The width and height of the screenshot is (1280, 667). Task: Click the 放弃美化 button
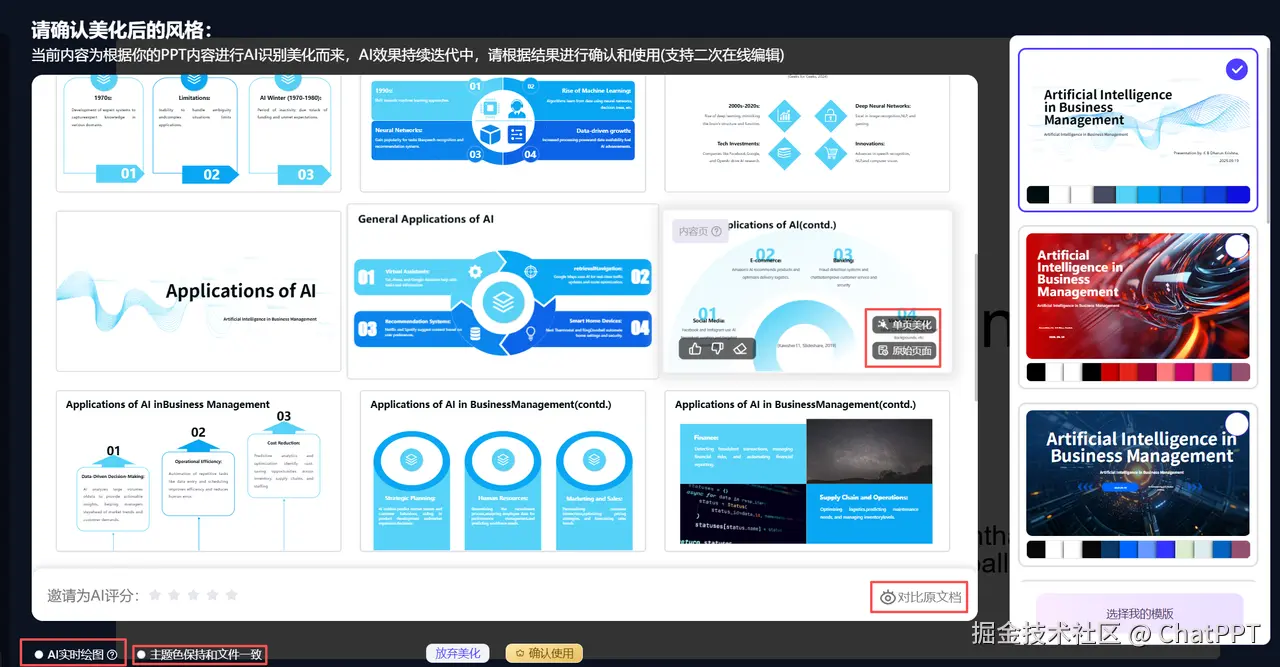[x=458, y=652]
